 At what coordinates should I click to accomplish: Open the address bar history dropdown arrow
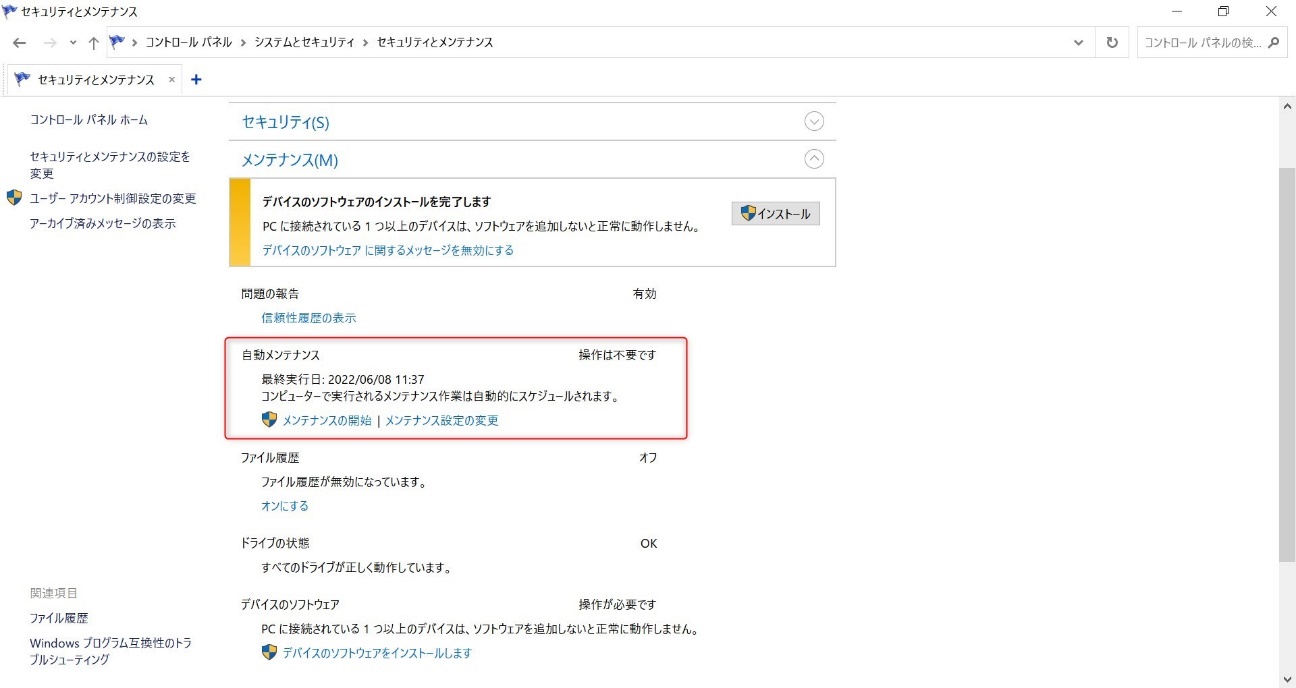click(1078, 42)
